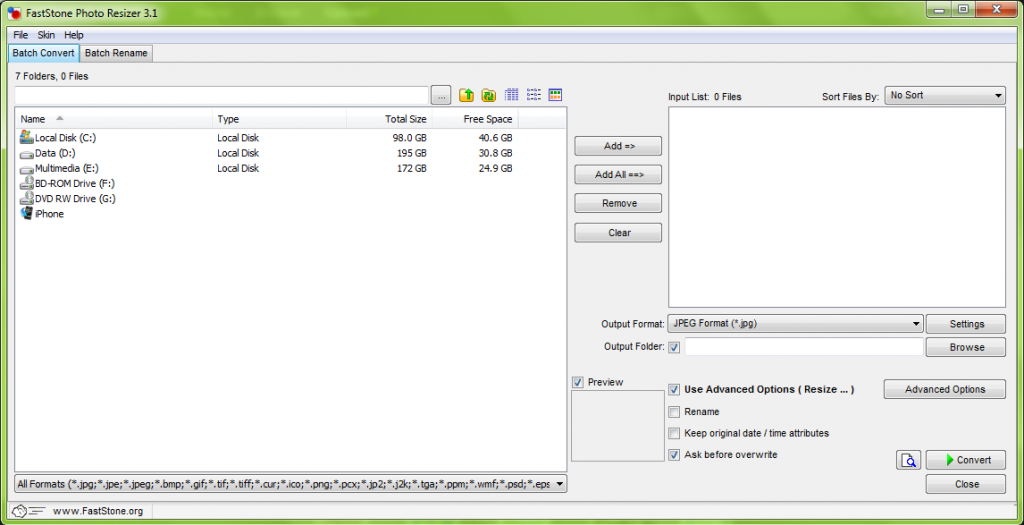The width and height of the screenshot is (1024, 525).
Task: Refresh the folder listing with green arrows icon
Action: pos(488,95)
